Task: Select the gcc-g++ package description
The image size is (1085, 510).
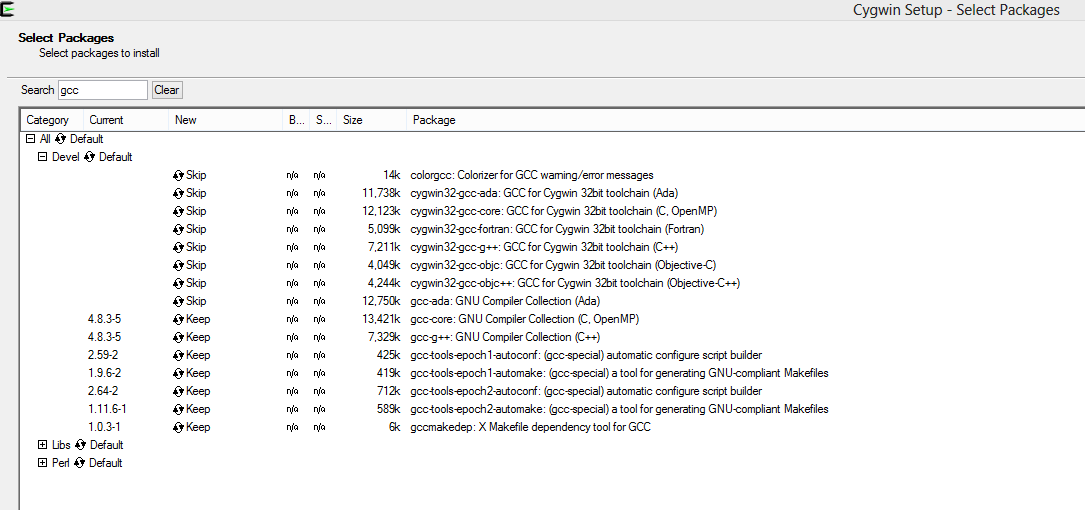Action: pyautogui.click(x=505, y=337)
